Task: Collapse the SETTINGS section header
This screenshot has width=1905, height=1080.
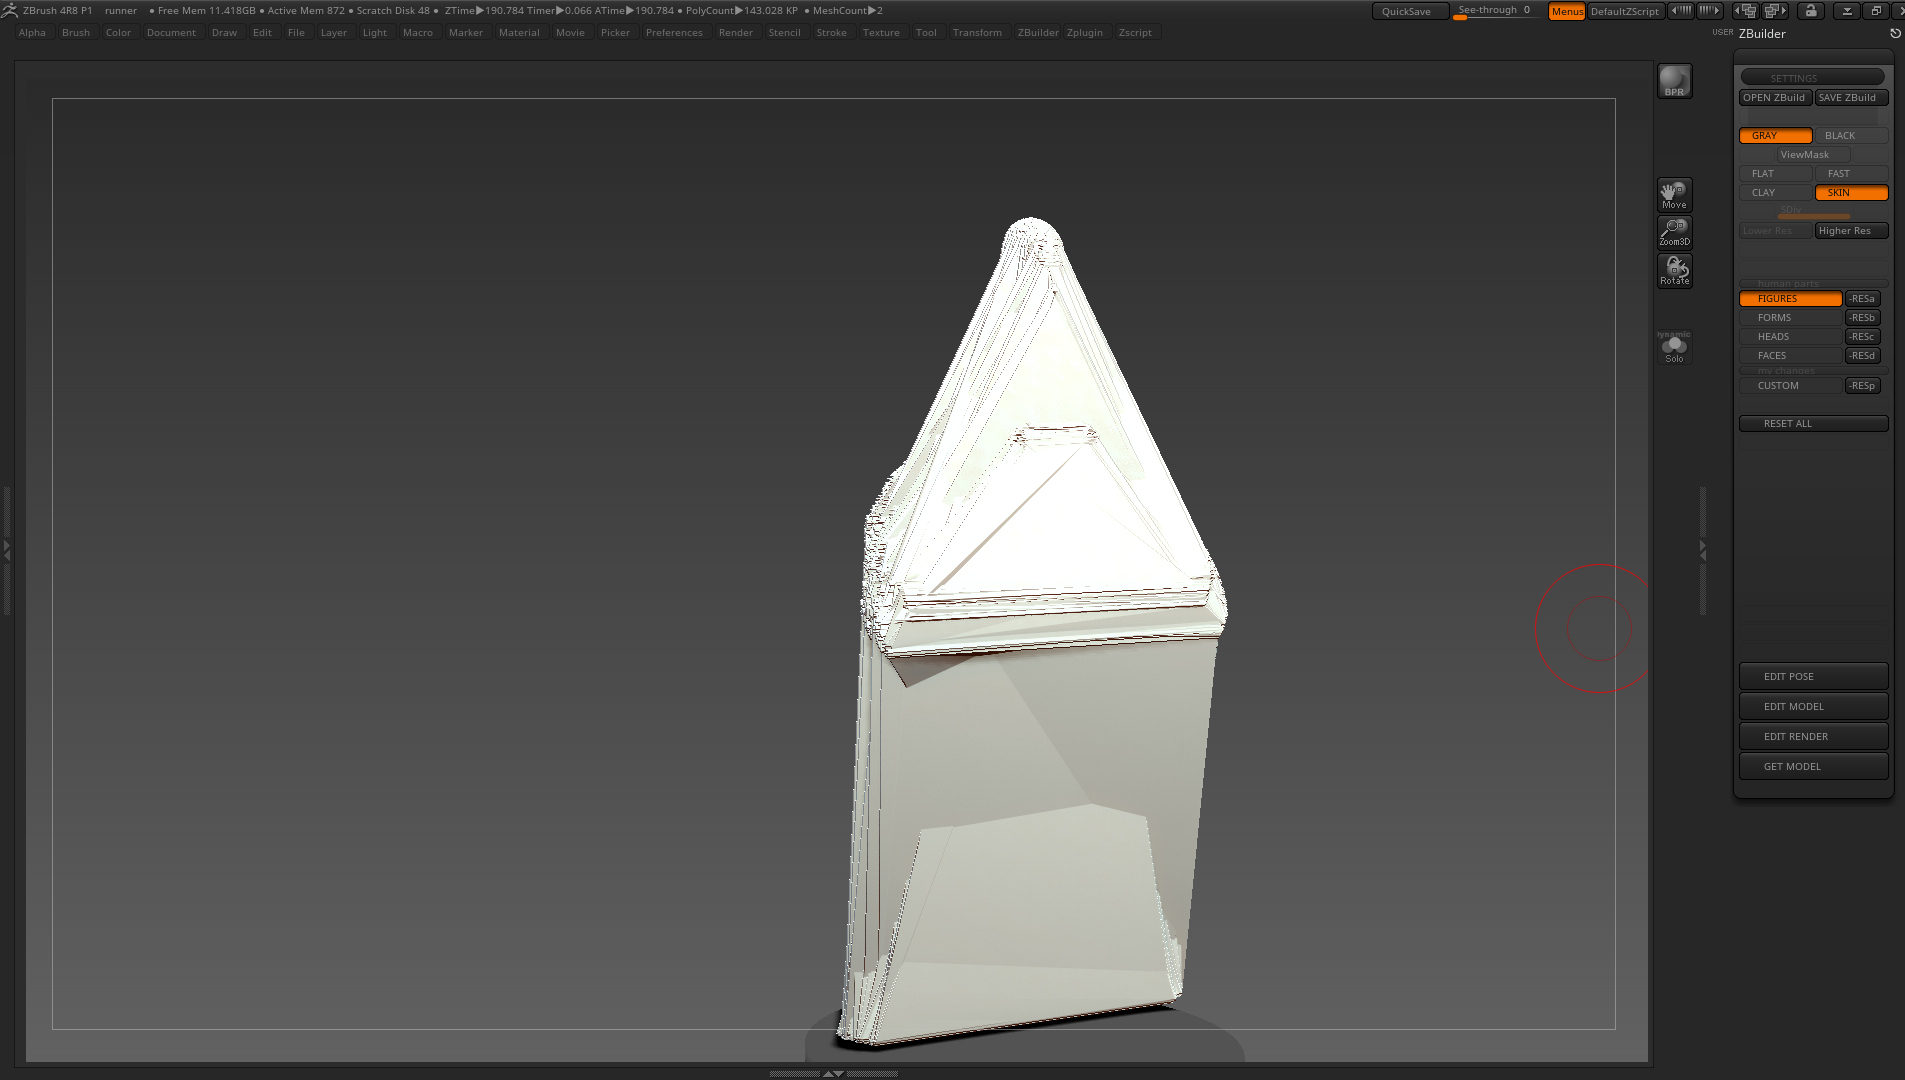Action: [1812, 78]
